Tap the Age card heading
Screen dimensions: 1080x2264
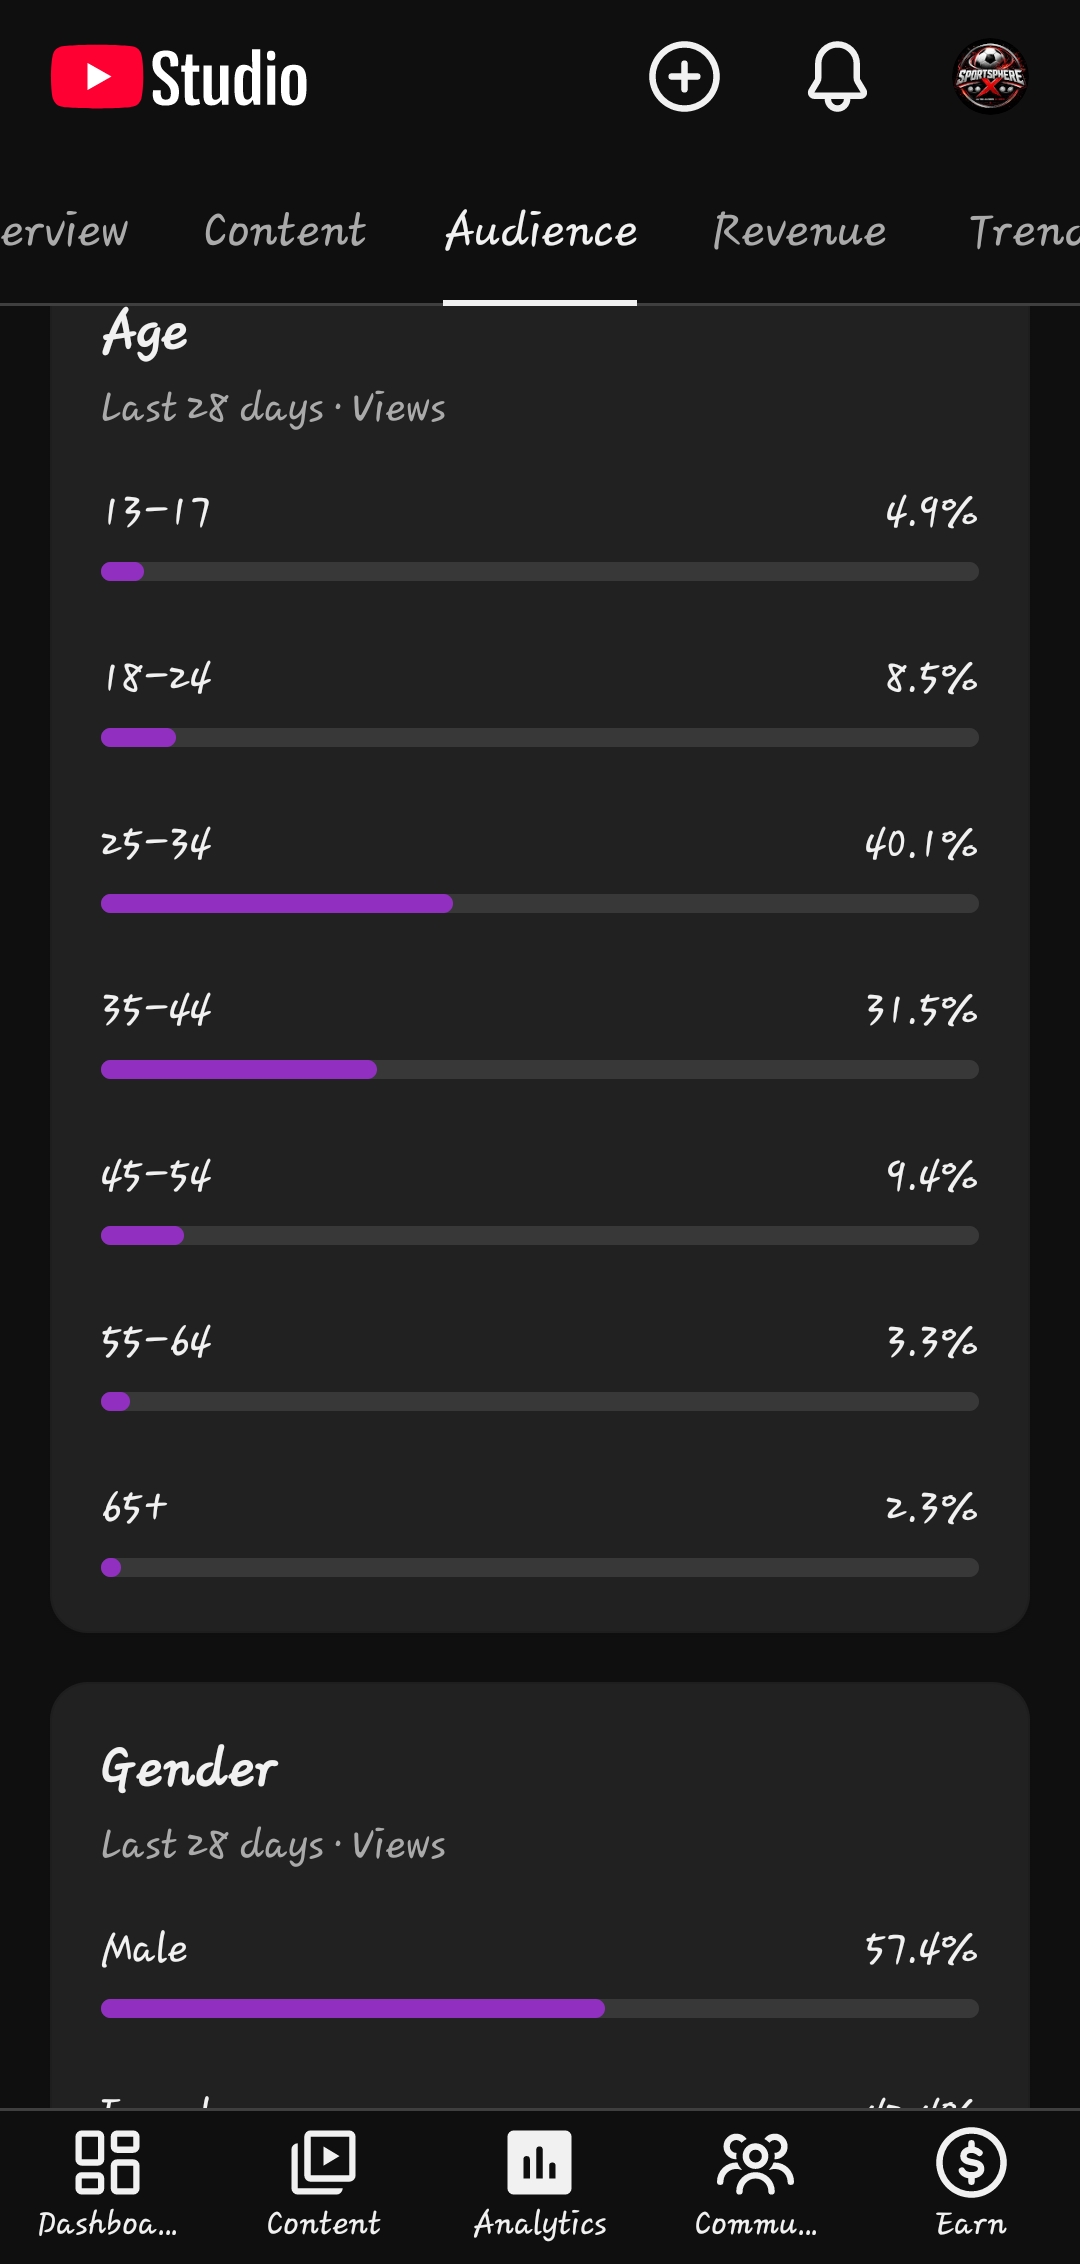pos(144,335)
